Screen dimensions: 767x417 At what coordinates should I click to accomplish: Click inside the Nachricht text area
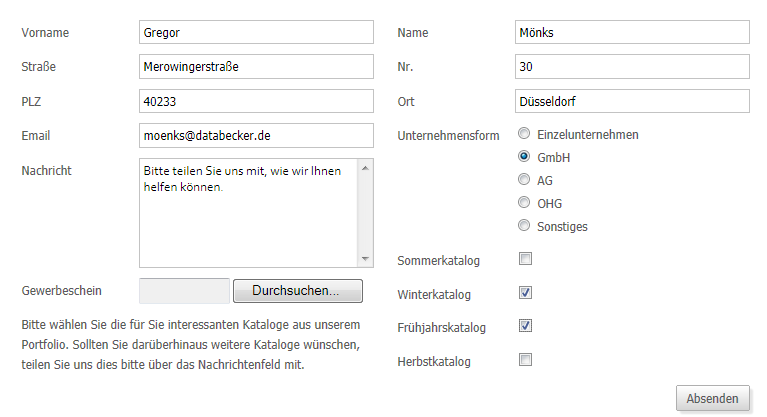(x=248, y=212)
